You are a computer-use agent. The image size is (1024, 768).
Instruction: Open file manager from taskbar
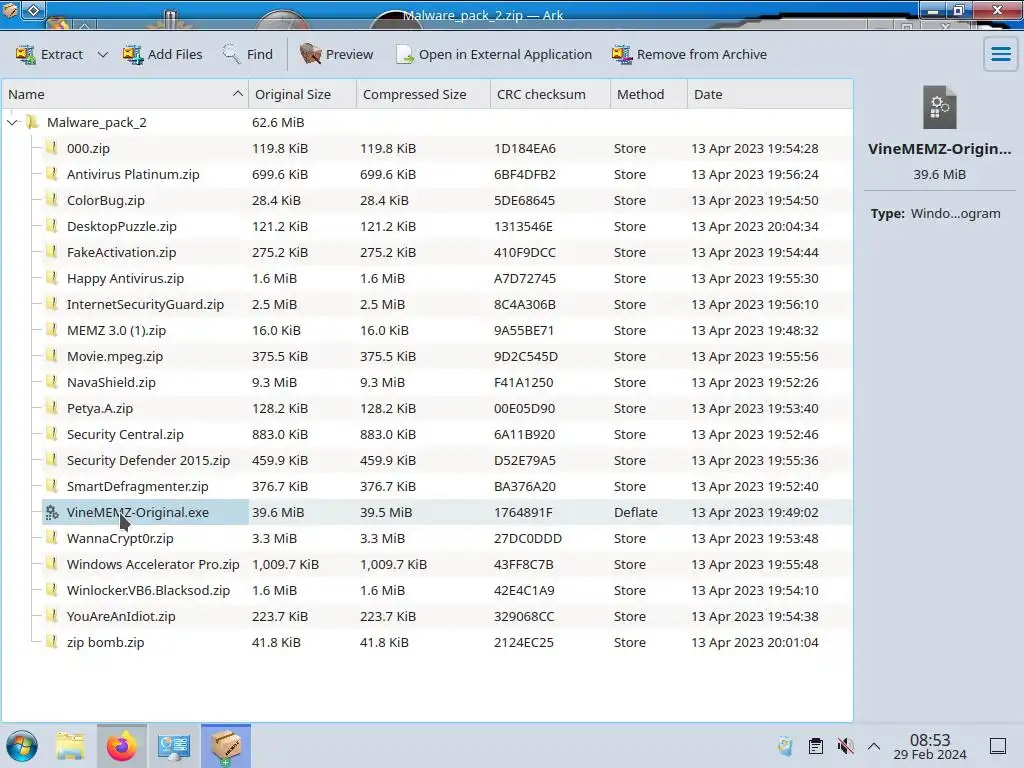click(70, 746)
